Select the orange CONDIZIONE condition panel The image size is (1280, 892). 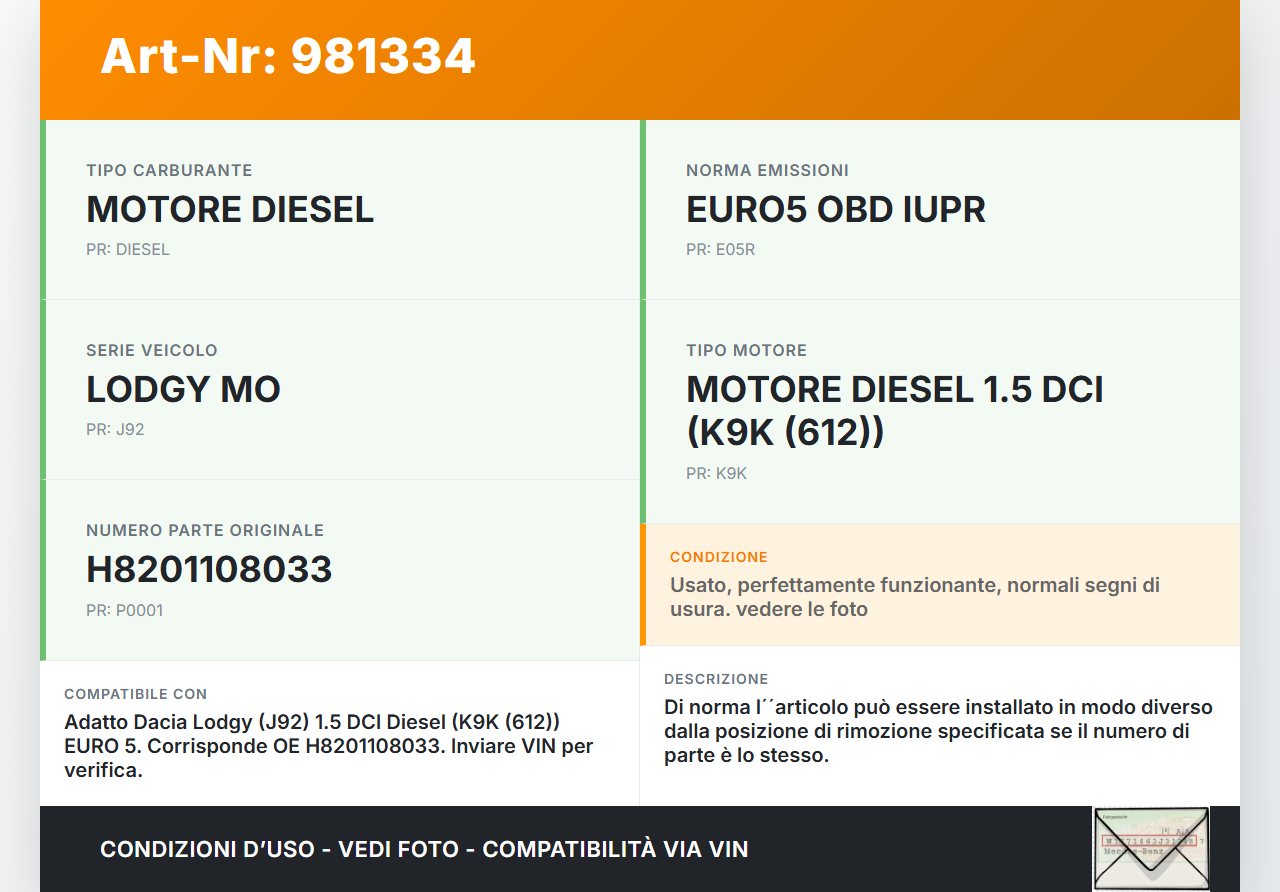click(940, 584)
